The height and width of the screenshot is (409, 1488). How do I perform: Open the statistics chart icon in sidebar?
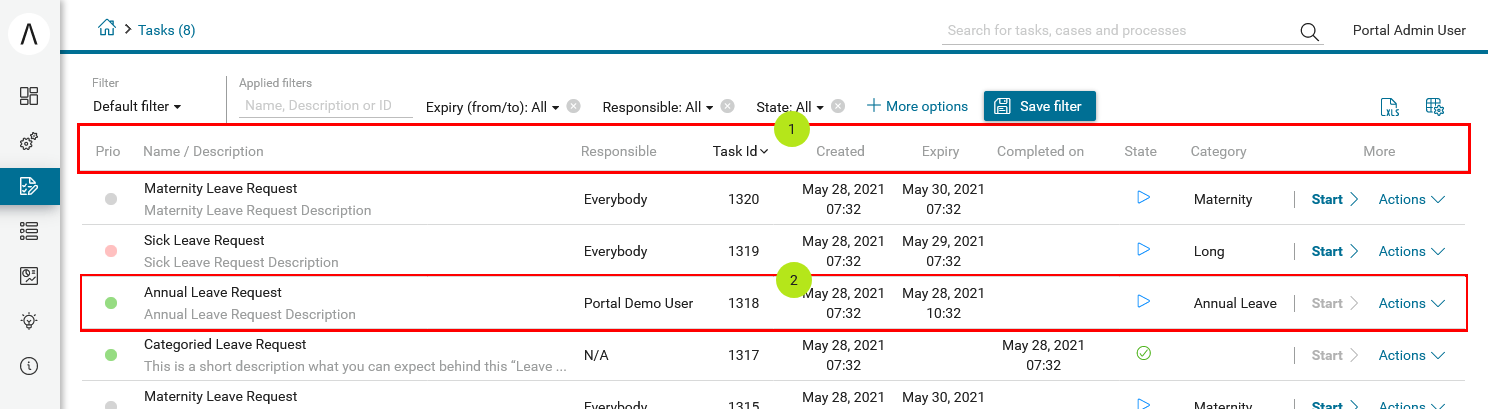tap(29, 276)
